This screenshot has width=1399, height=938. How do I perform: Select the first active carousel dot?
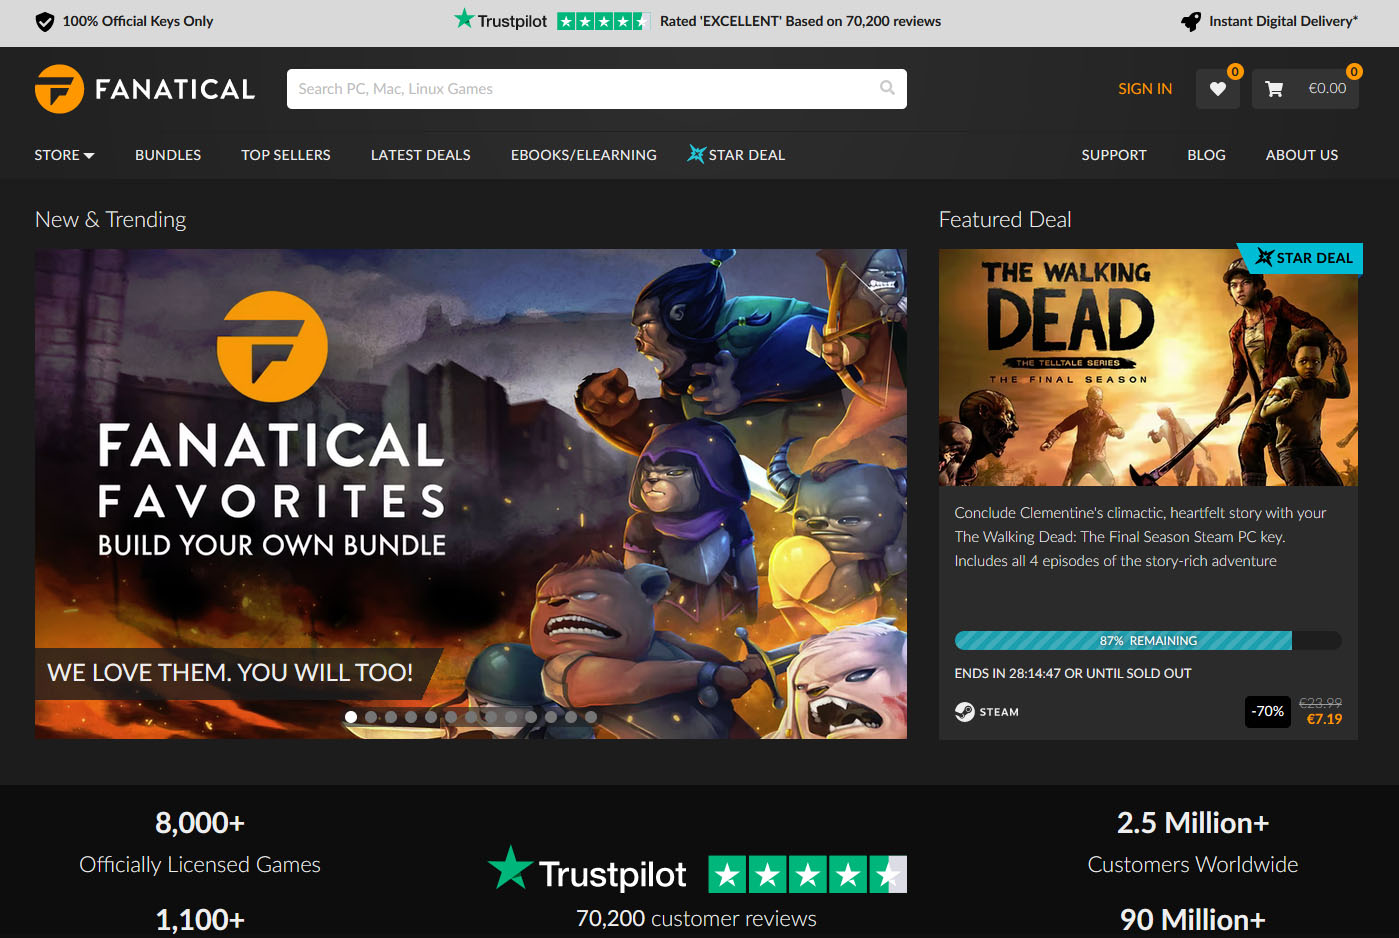point(351,717)
